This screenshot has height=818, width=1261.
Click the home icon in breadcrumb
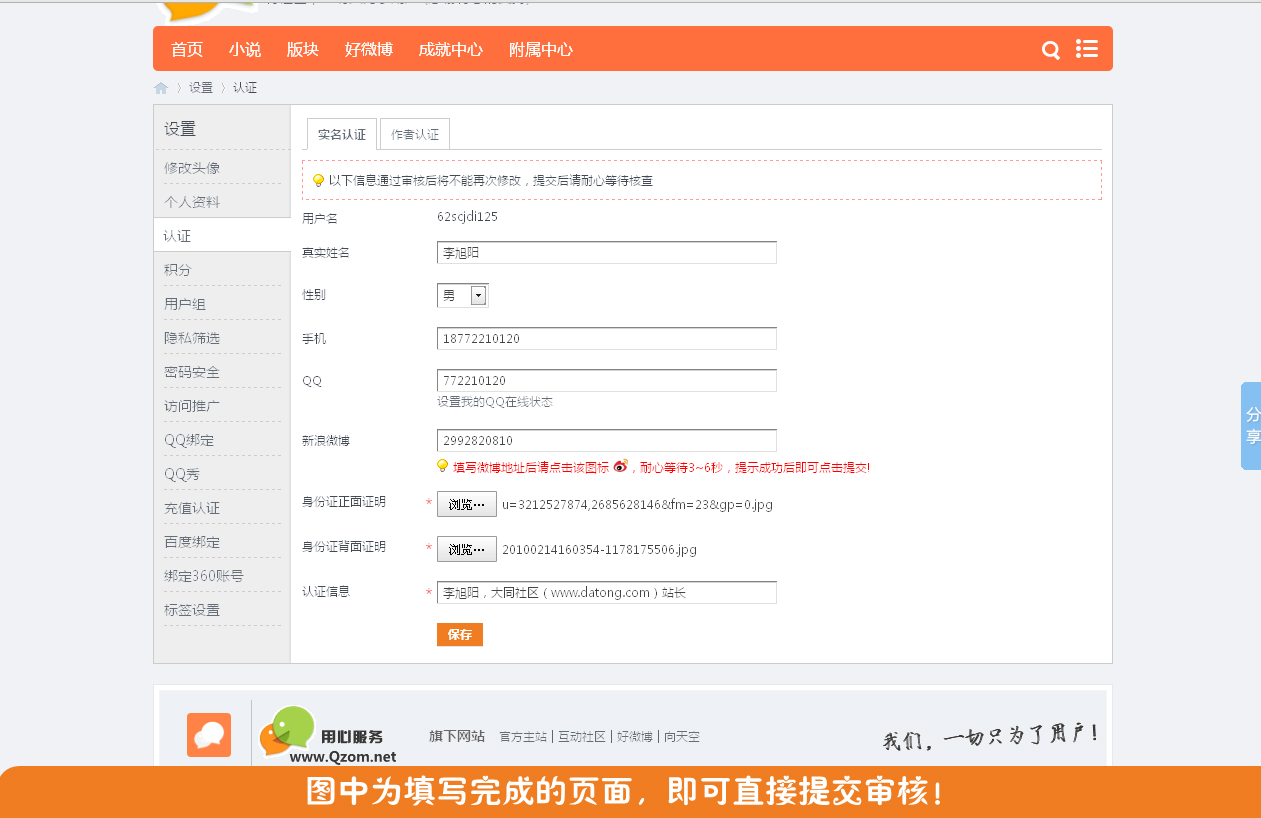[161, 88]
